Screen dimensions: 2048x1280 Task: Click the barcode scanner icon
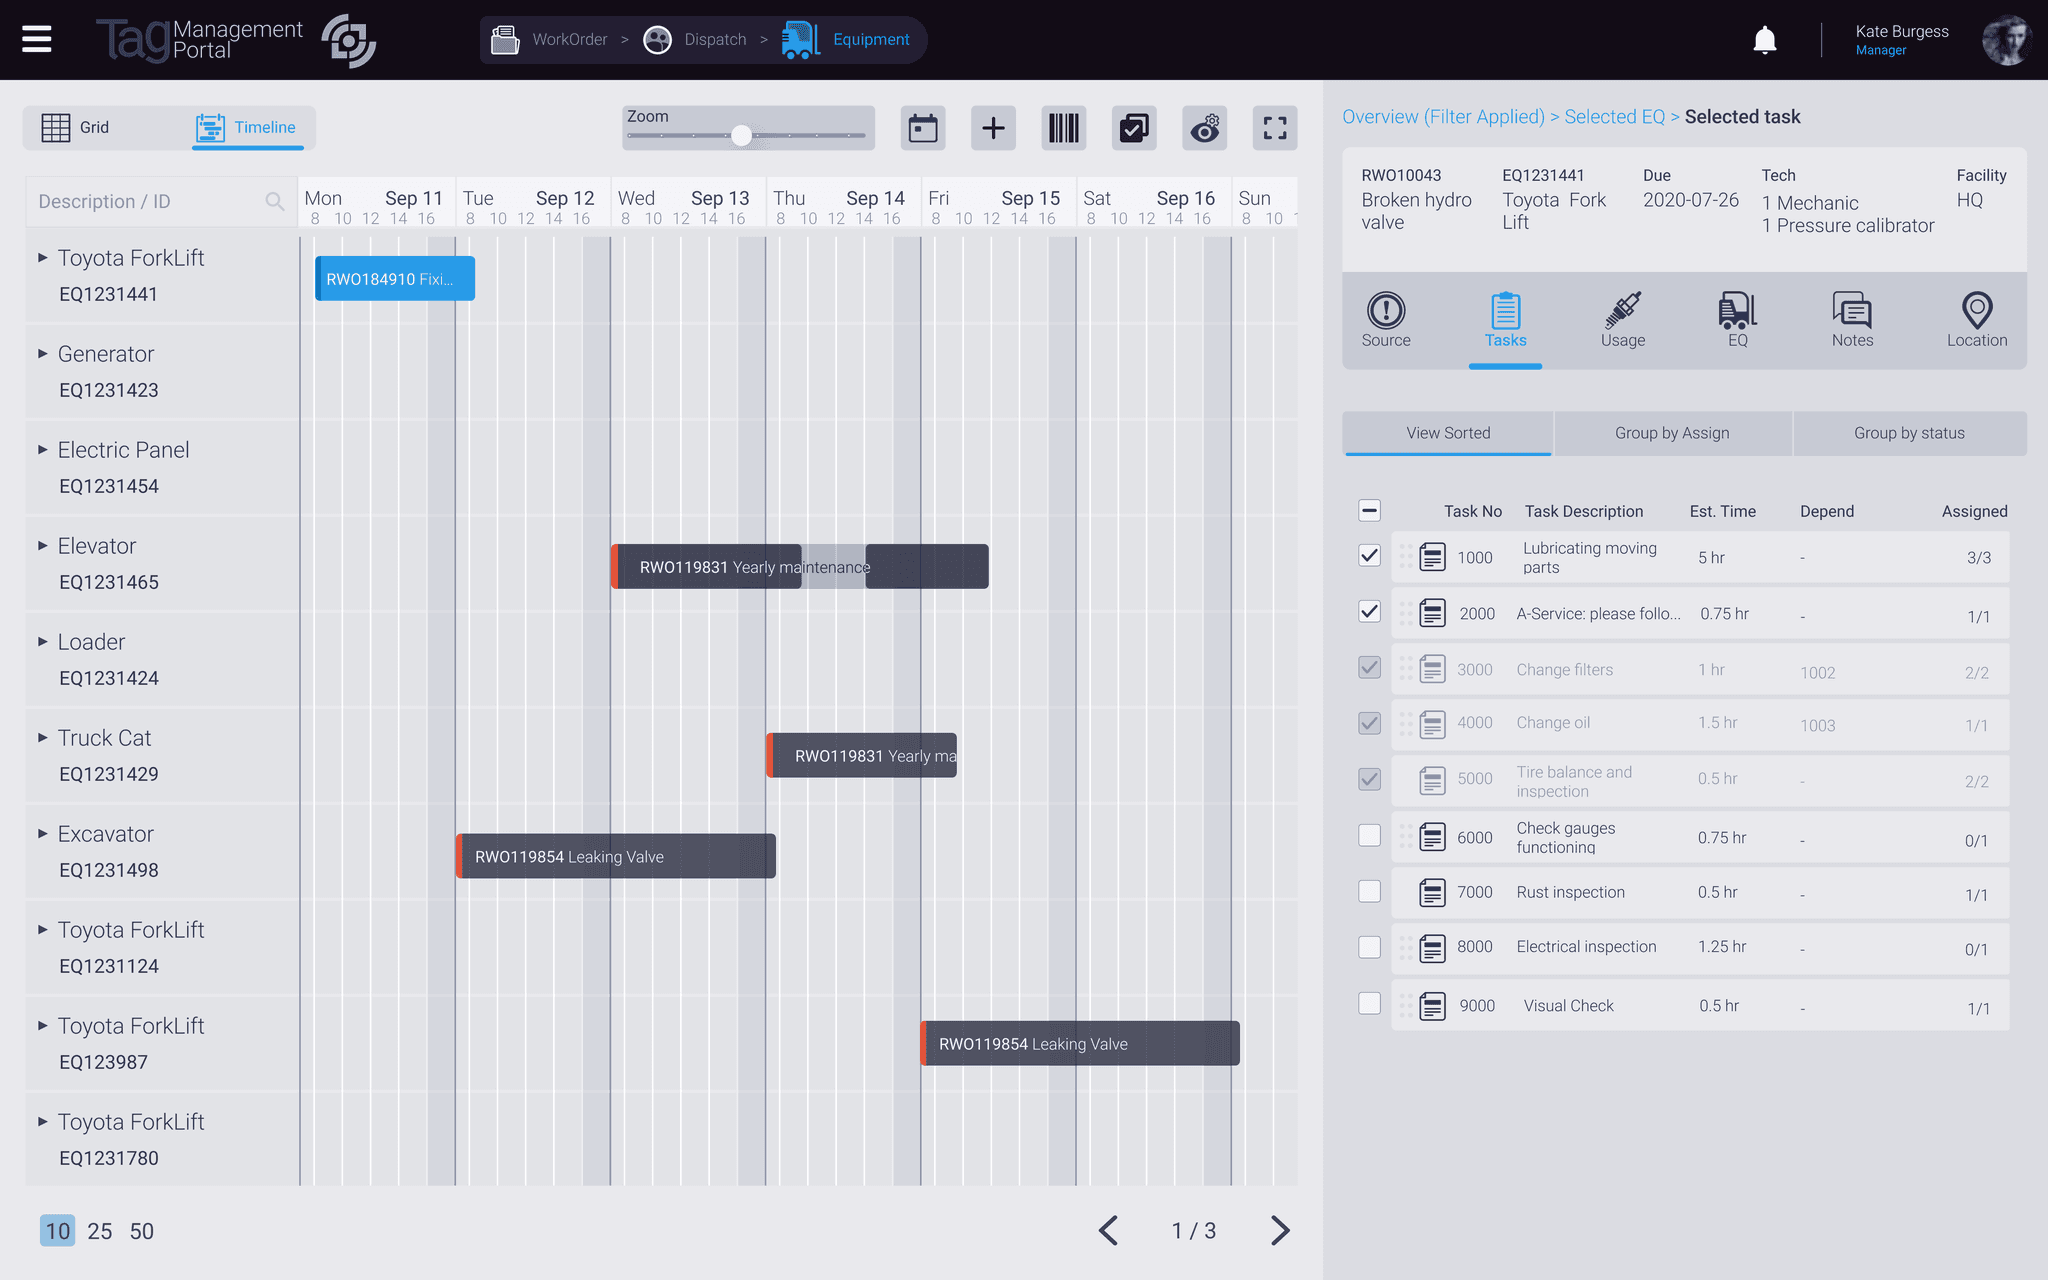[x=1062, y=127]
